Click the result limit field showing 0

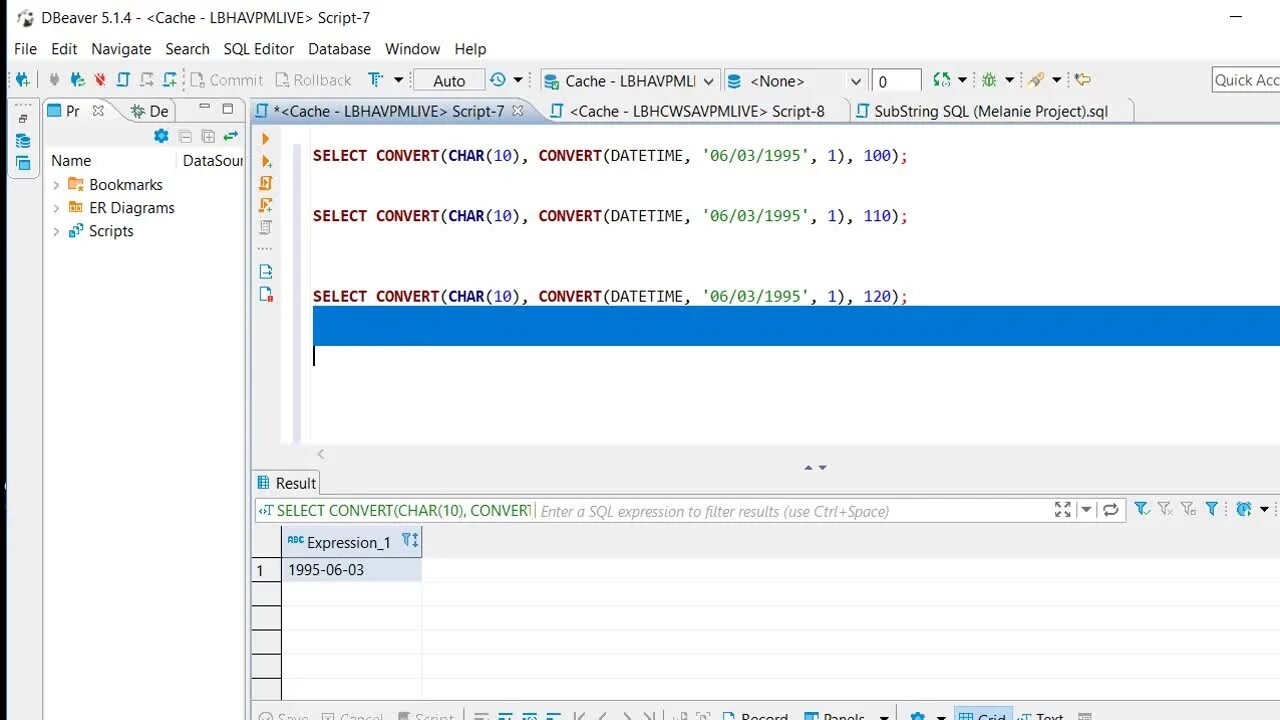coord(896,81)
